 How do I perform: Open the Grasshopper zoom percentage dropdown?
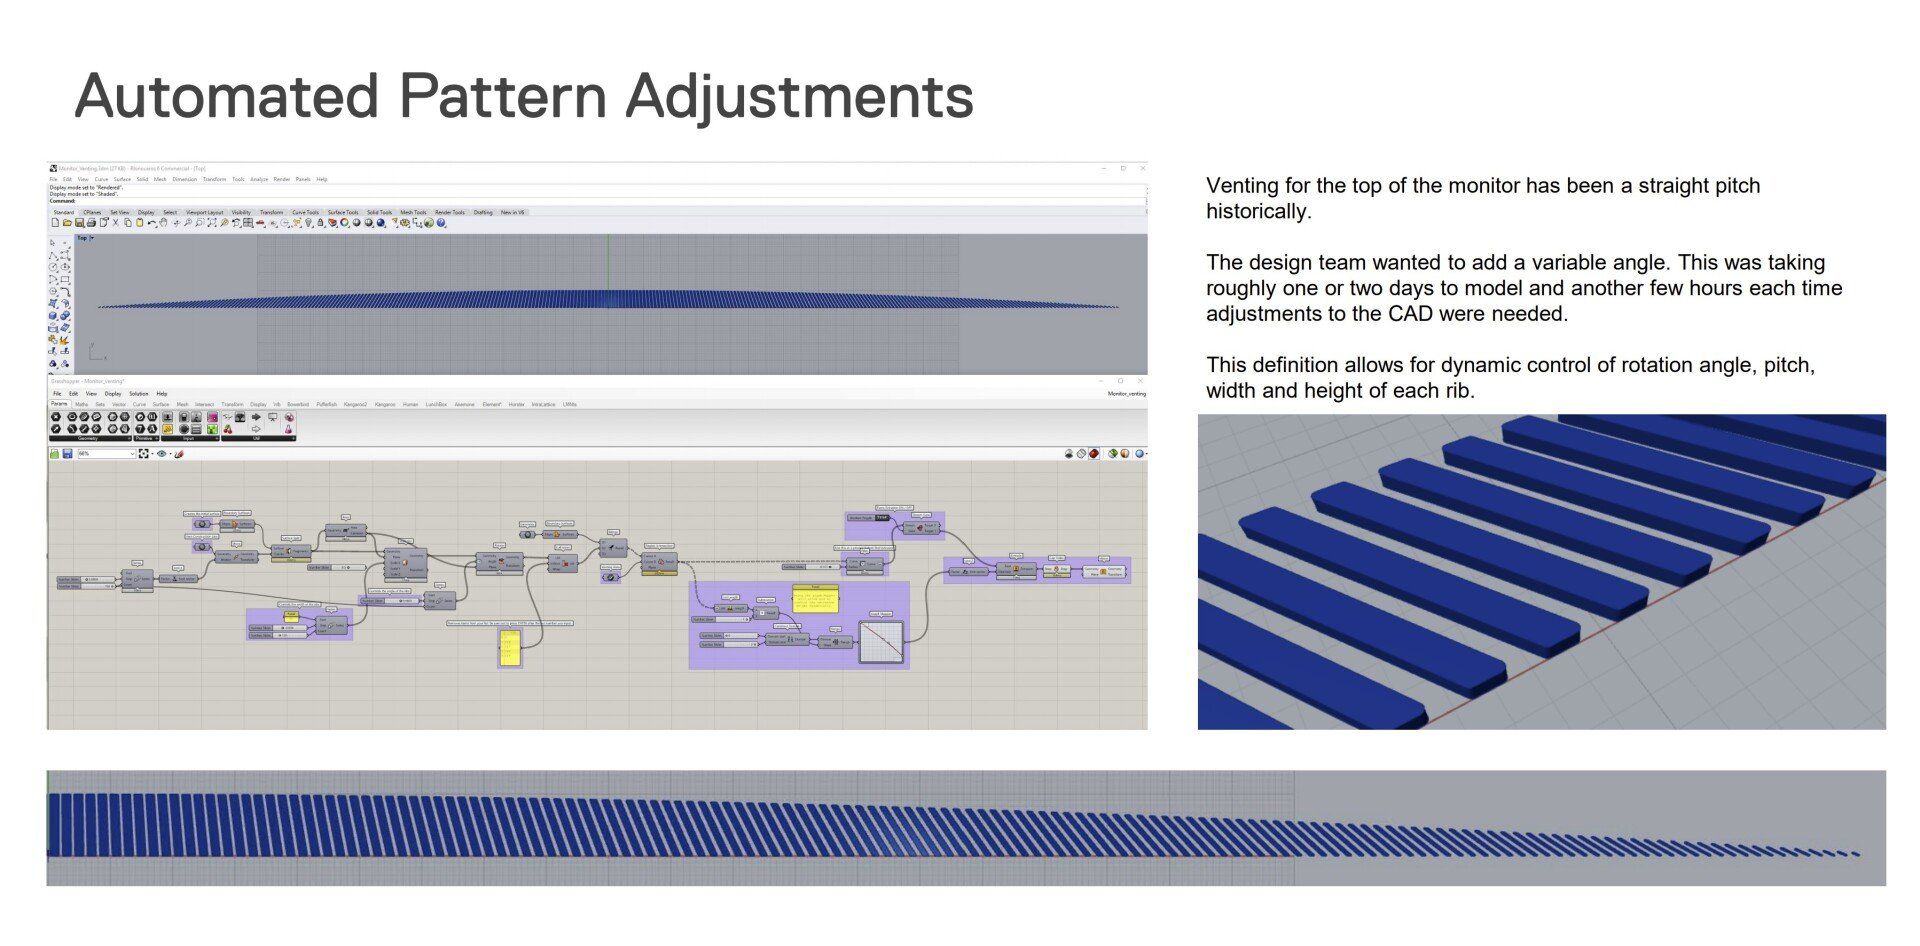[x=132, y=454]
